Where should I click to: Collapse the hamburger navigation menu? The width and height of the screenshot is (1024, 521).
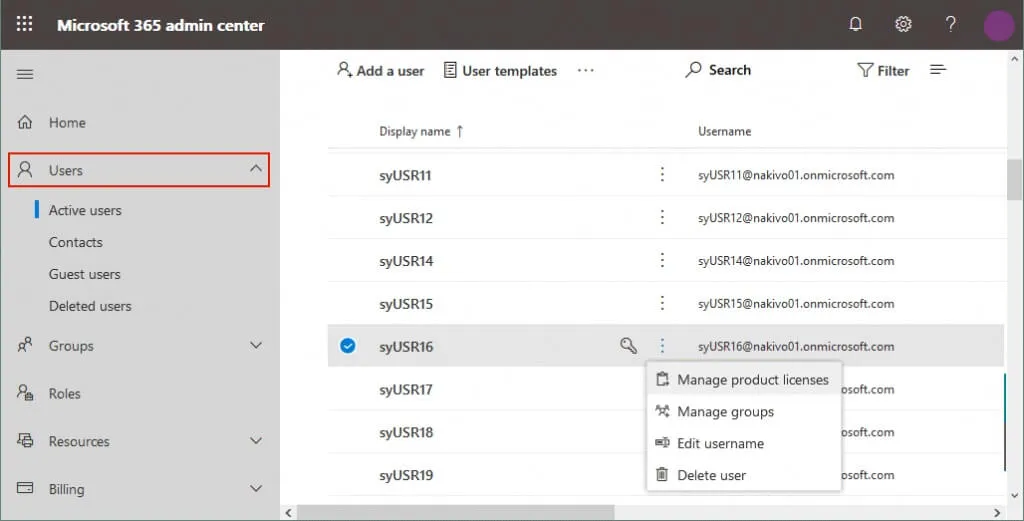point(25,74)
